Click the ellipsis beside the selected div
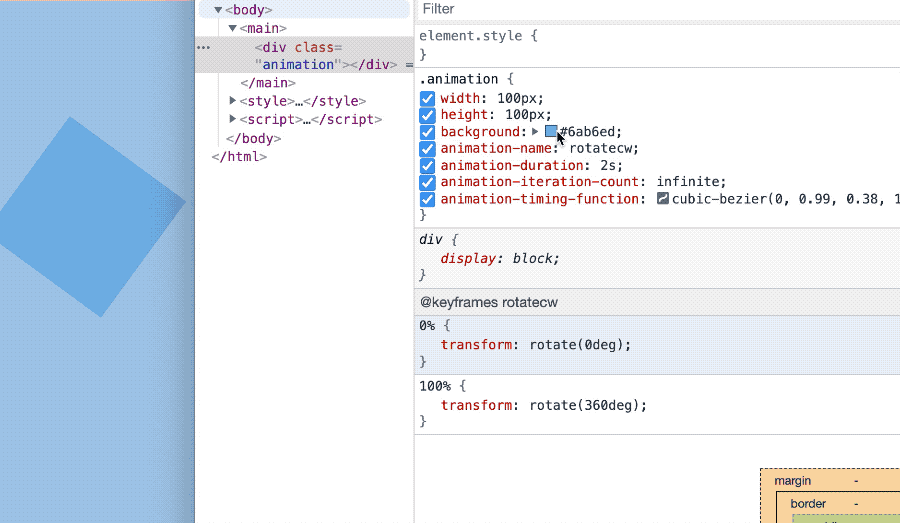This screenshot has width=900, height=523. coord(203,47)
